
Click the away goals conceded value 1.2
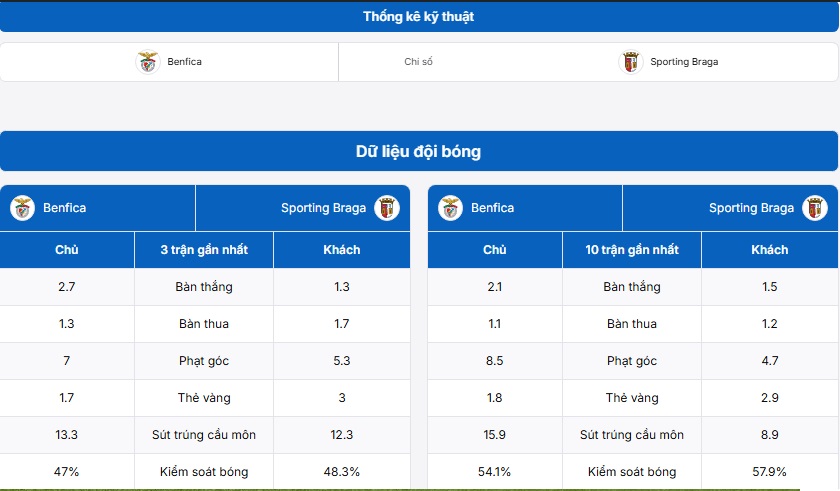click(x=770, y=324)
